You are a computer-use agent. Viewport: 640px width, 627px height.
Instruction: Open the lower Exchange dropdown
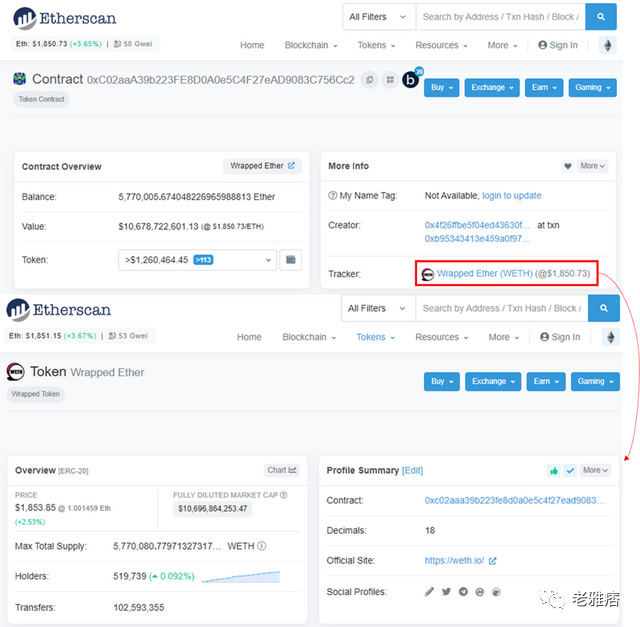point(493,381)
